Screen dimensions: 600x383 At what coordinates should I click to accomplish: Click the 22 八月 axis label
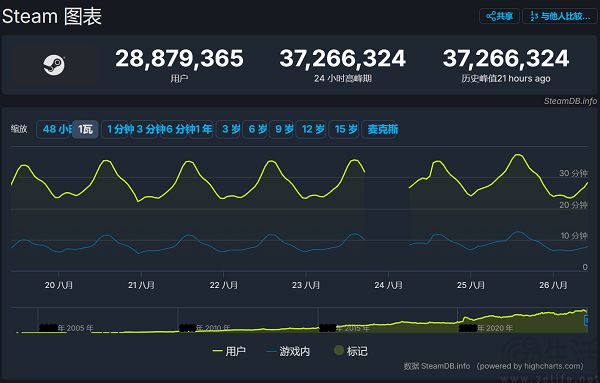tap(223, 285)
